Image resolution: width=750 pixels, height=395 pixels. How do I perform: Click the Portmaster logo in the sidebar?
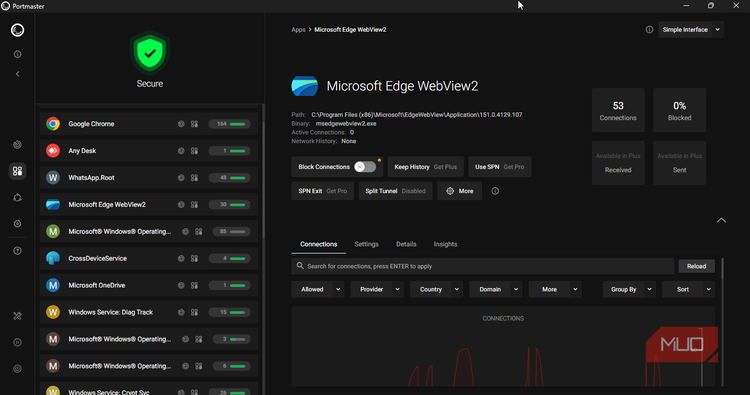18,30
